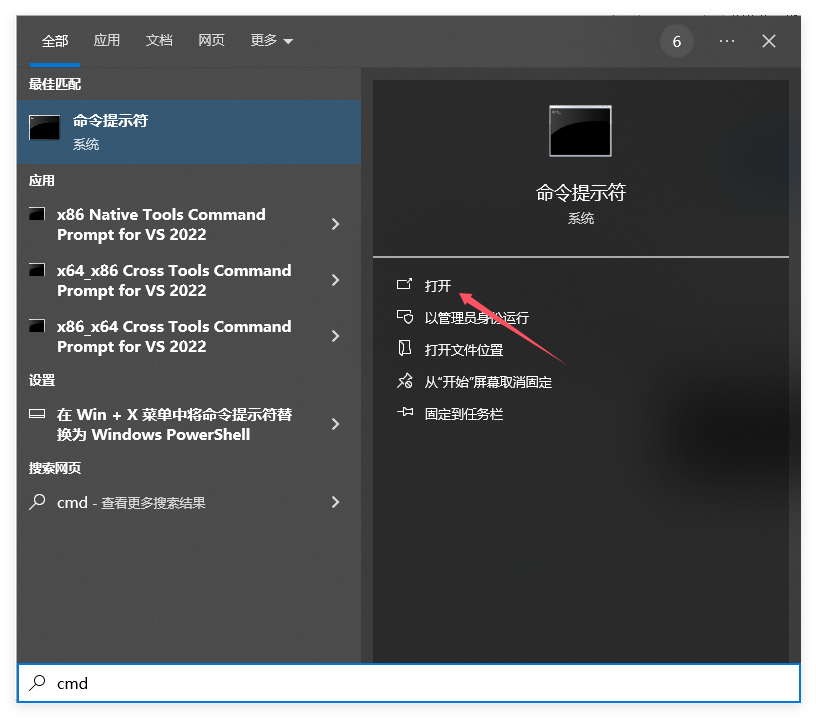Click the x86 Native Tools Command Prompt icon
The width and height of the screenshot is (816, 718).
click(37, 215)
